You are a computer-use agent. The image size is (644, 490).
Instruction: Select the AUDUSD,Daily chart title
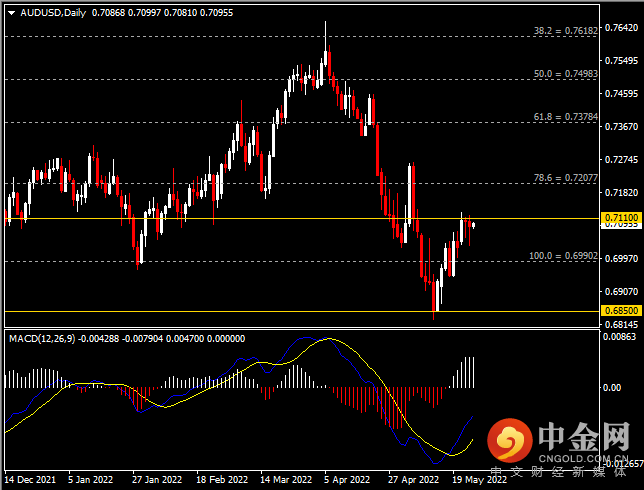(53, 13)
